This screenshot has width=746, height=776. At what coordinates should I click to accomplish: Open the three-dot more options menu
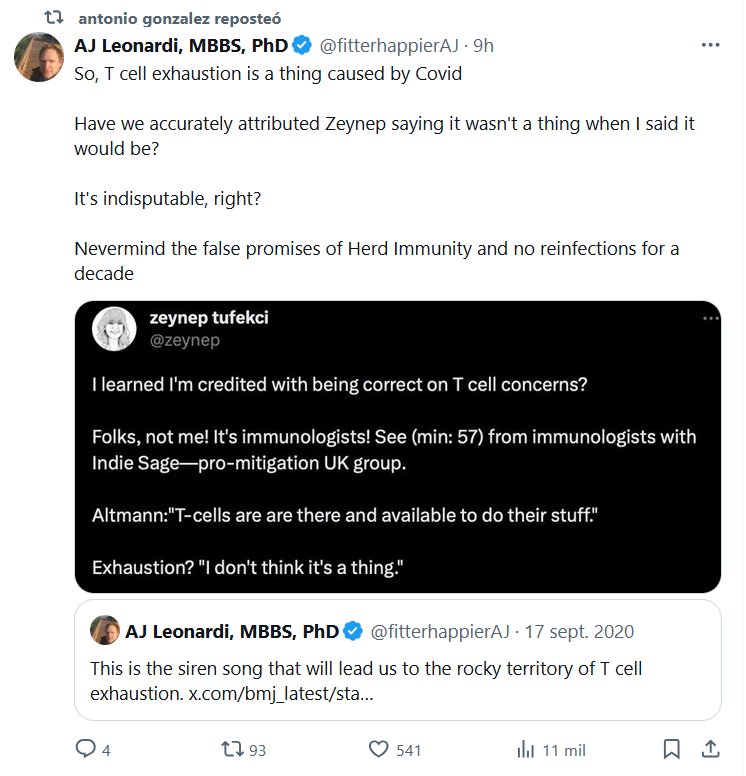click(710, 45)
